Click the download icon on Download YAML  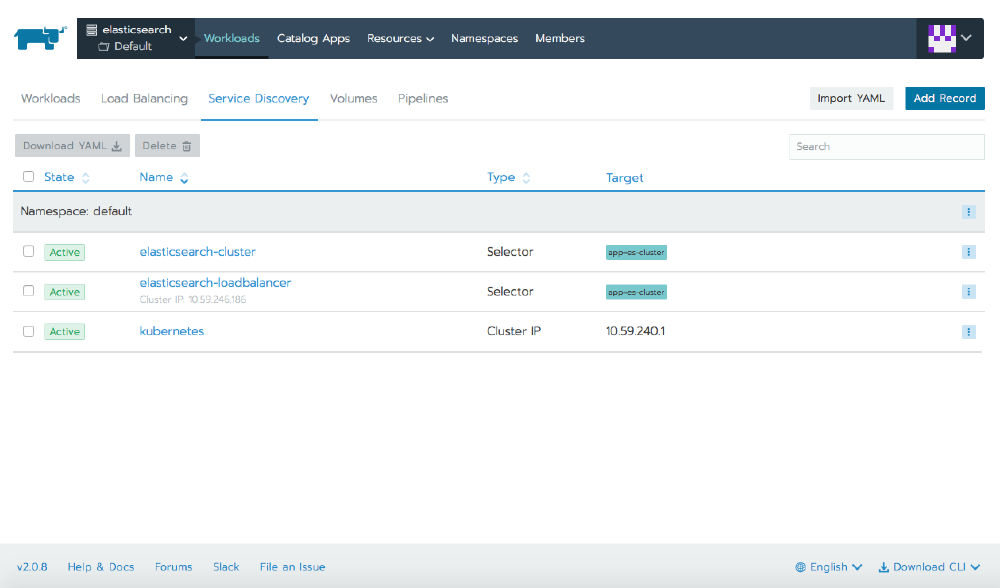117,145
